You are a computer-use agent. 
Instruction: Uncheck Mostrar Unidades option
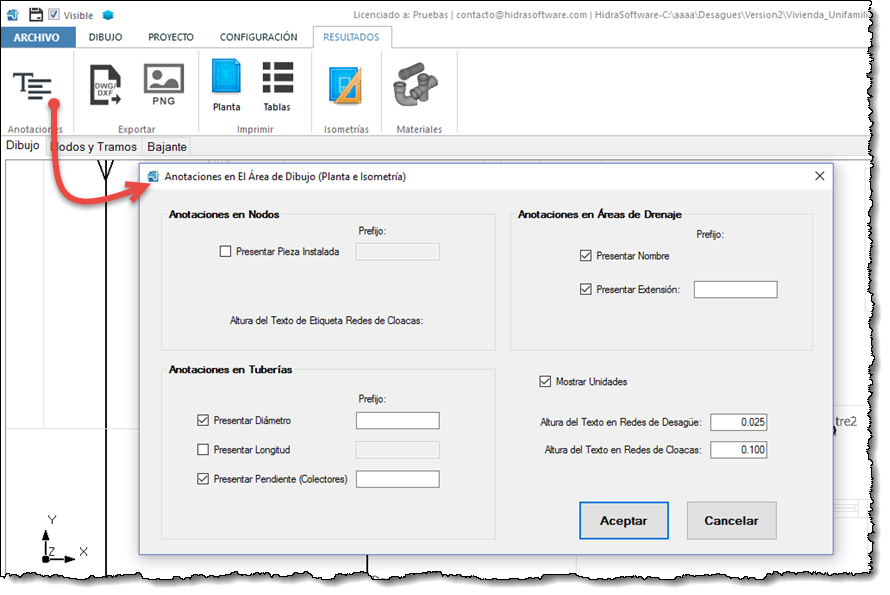[545, 381]
